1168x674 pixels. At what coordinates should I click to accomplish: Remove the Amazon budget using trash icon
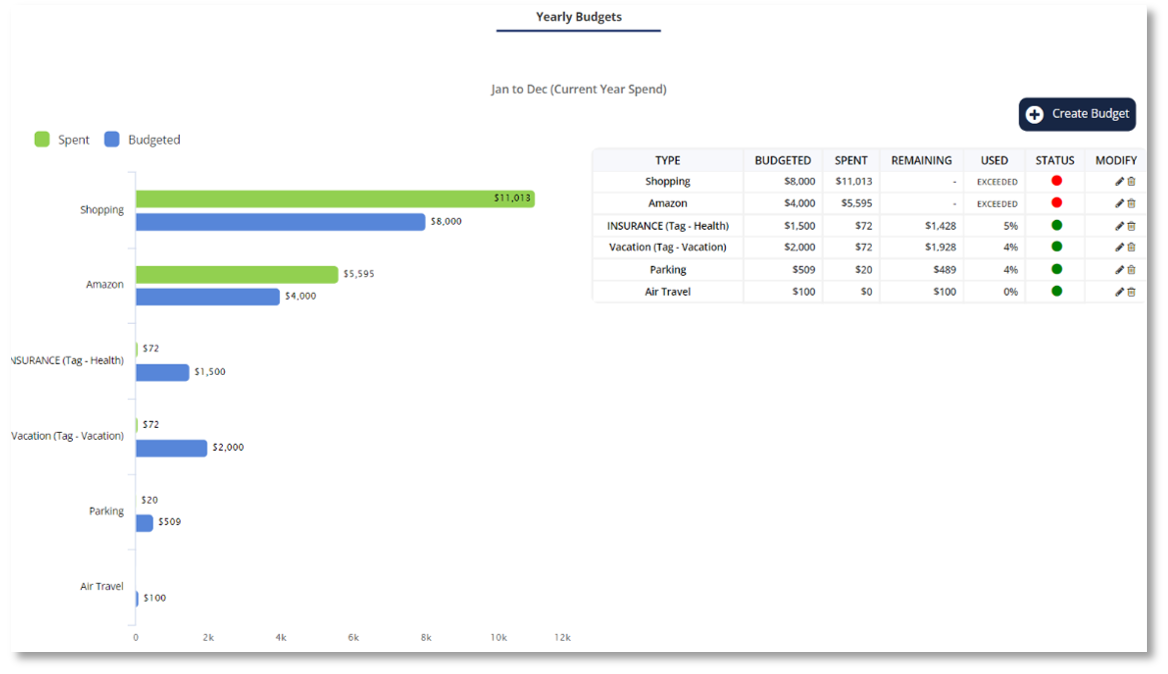[x=1132, y=204]
